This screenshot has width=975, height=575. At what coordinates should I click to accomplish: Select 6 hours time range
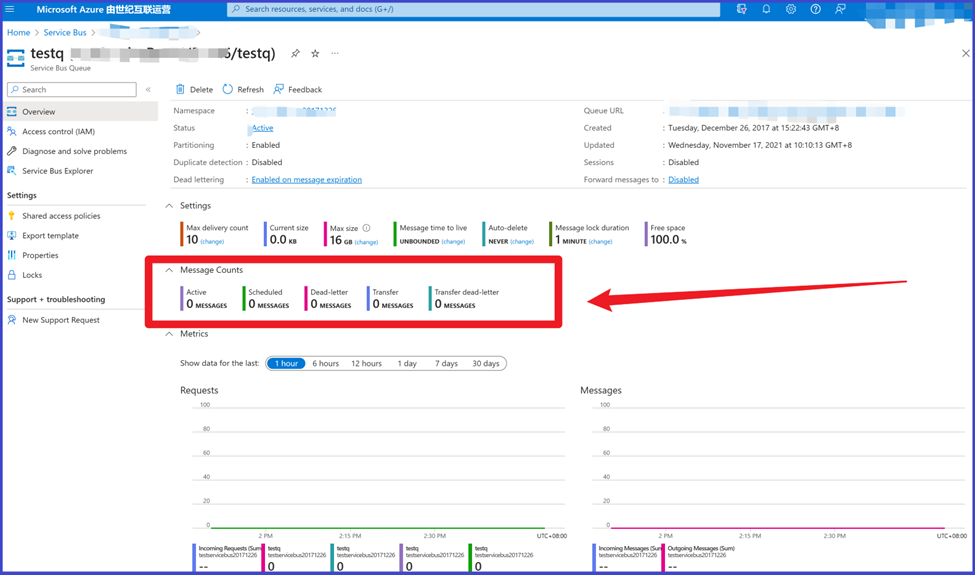pyautogui.click(x=325, y=364)
